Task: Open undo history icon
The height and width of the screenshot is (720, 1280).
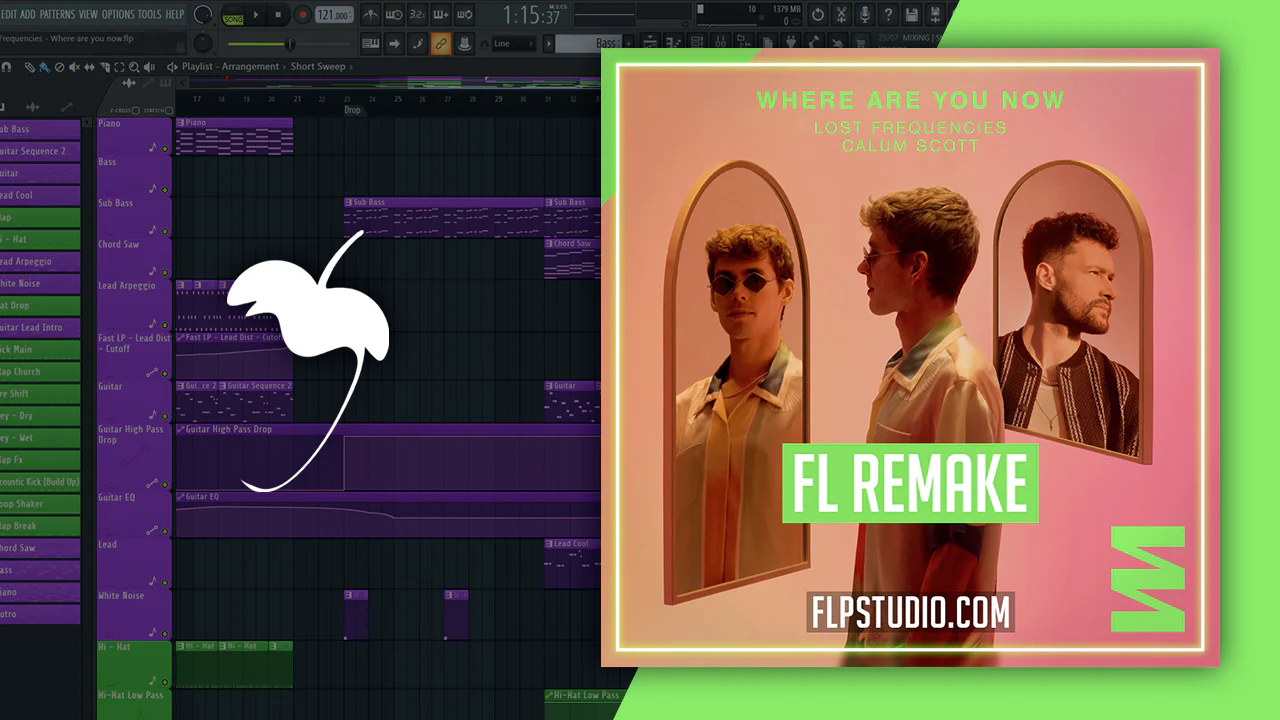Action: click(818, 15)
